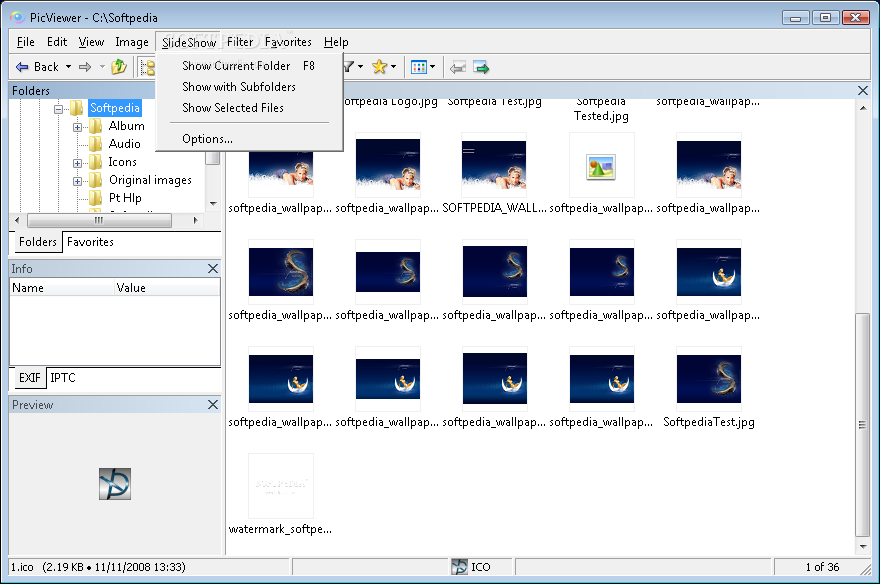880x584 pixels.
Task: Click the thumbnail view mode icon
Action: [x=419, y=67]
